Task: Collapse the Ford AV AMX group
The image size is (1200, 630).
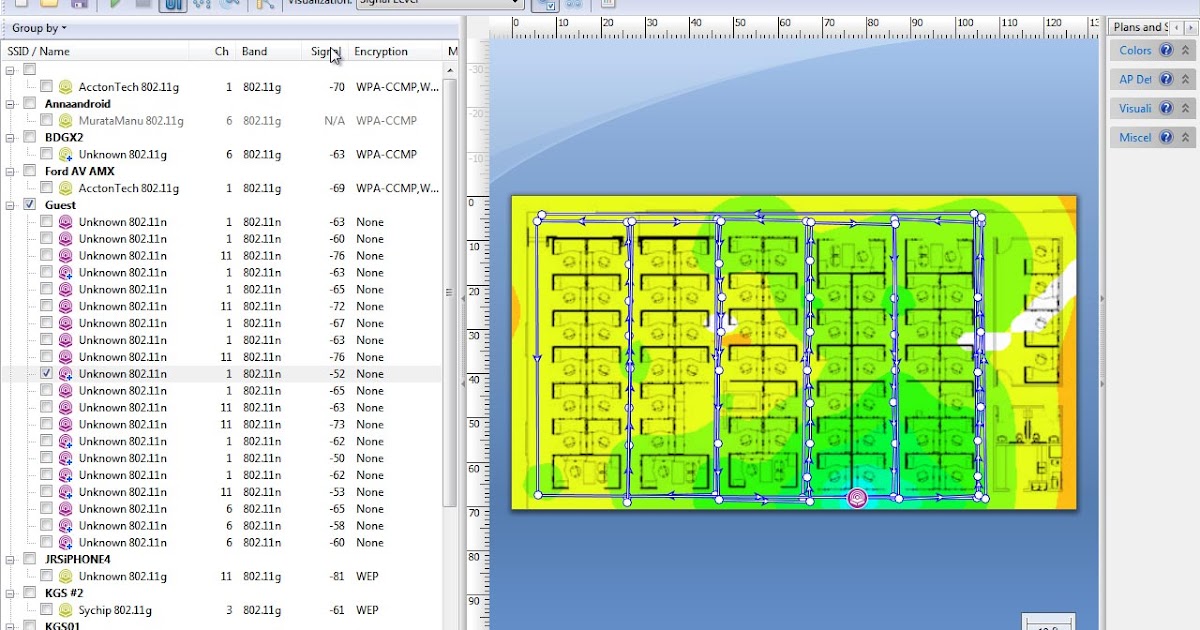Action: [x=11, y=171]
